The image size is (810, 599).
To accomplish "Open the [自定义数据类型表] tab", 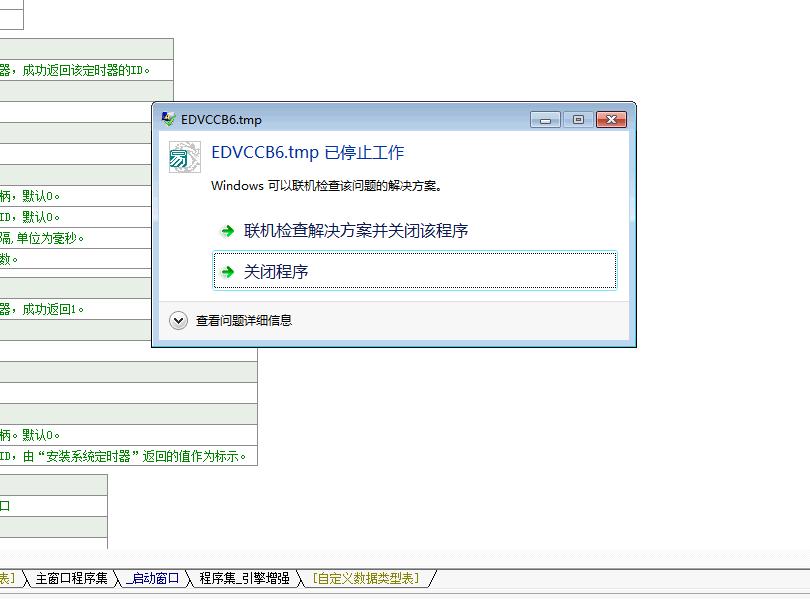I will click(x=366, y=578).
